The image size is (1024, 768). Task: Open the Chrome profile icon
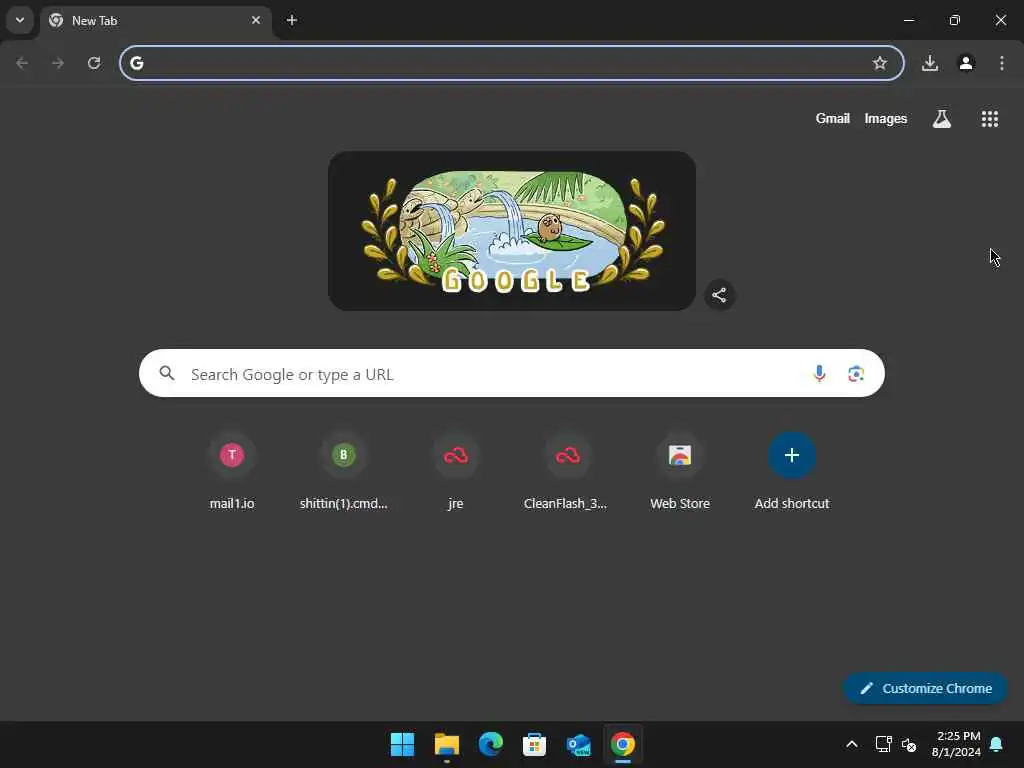tap(966, 63)
